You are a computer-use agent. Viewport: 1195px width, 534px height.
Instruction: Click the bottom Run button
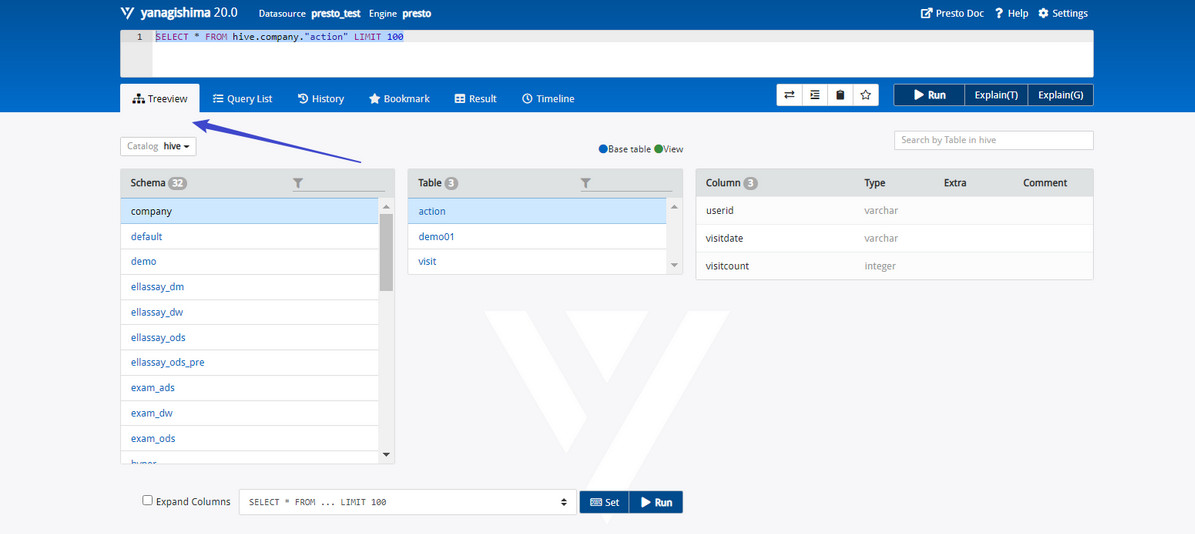pos(656,502)
